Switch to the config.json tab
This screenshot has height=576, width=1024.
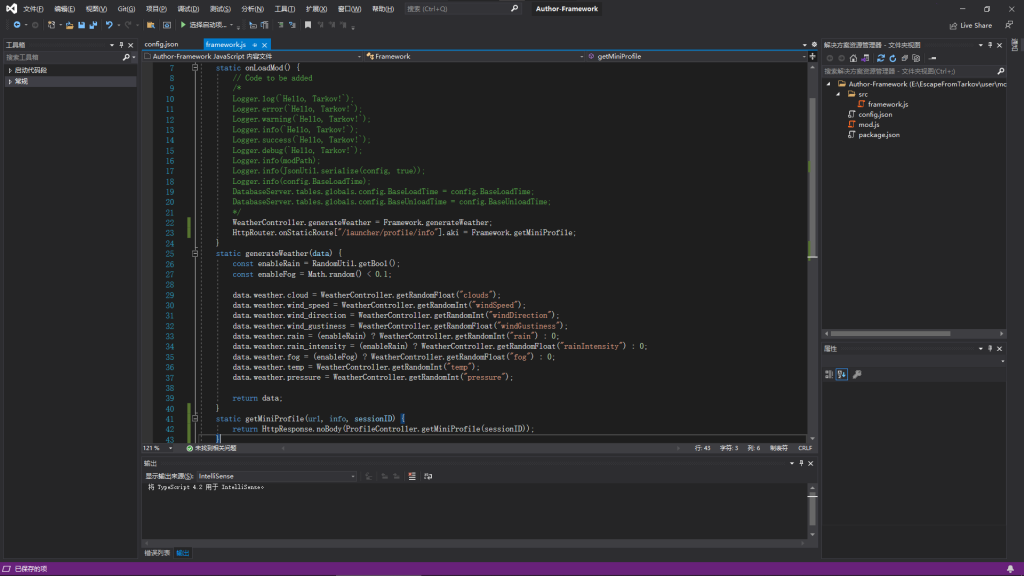click(161, 44)
